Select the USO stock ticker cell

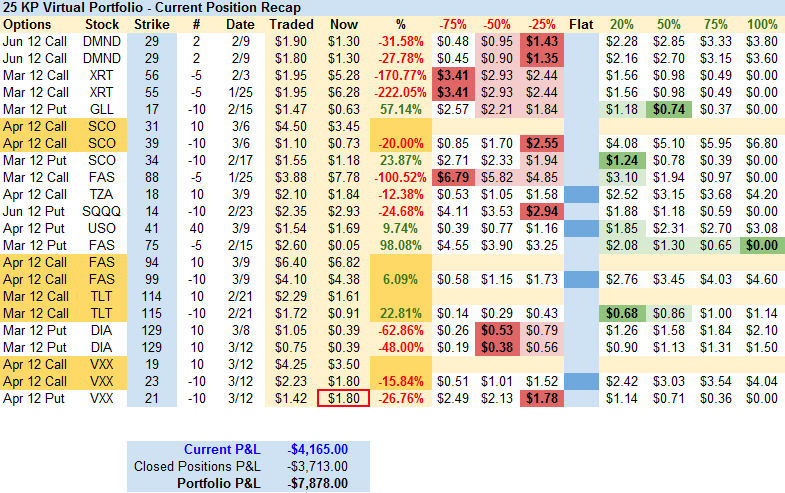tap(103, 228)
